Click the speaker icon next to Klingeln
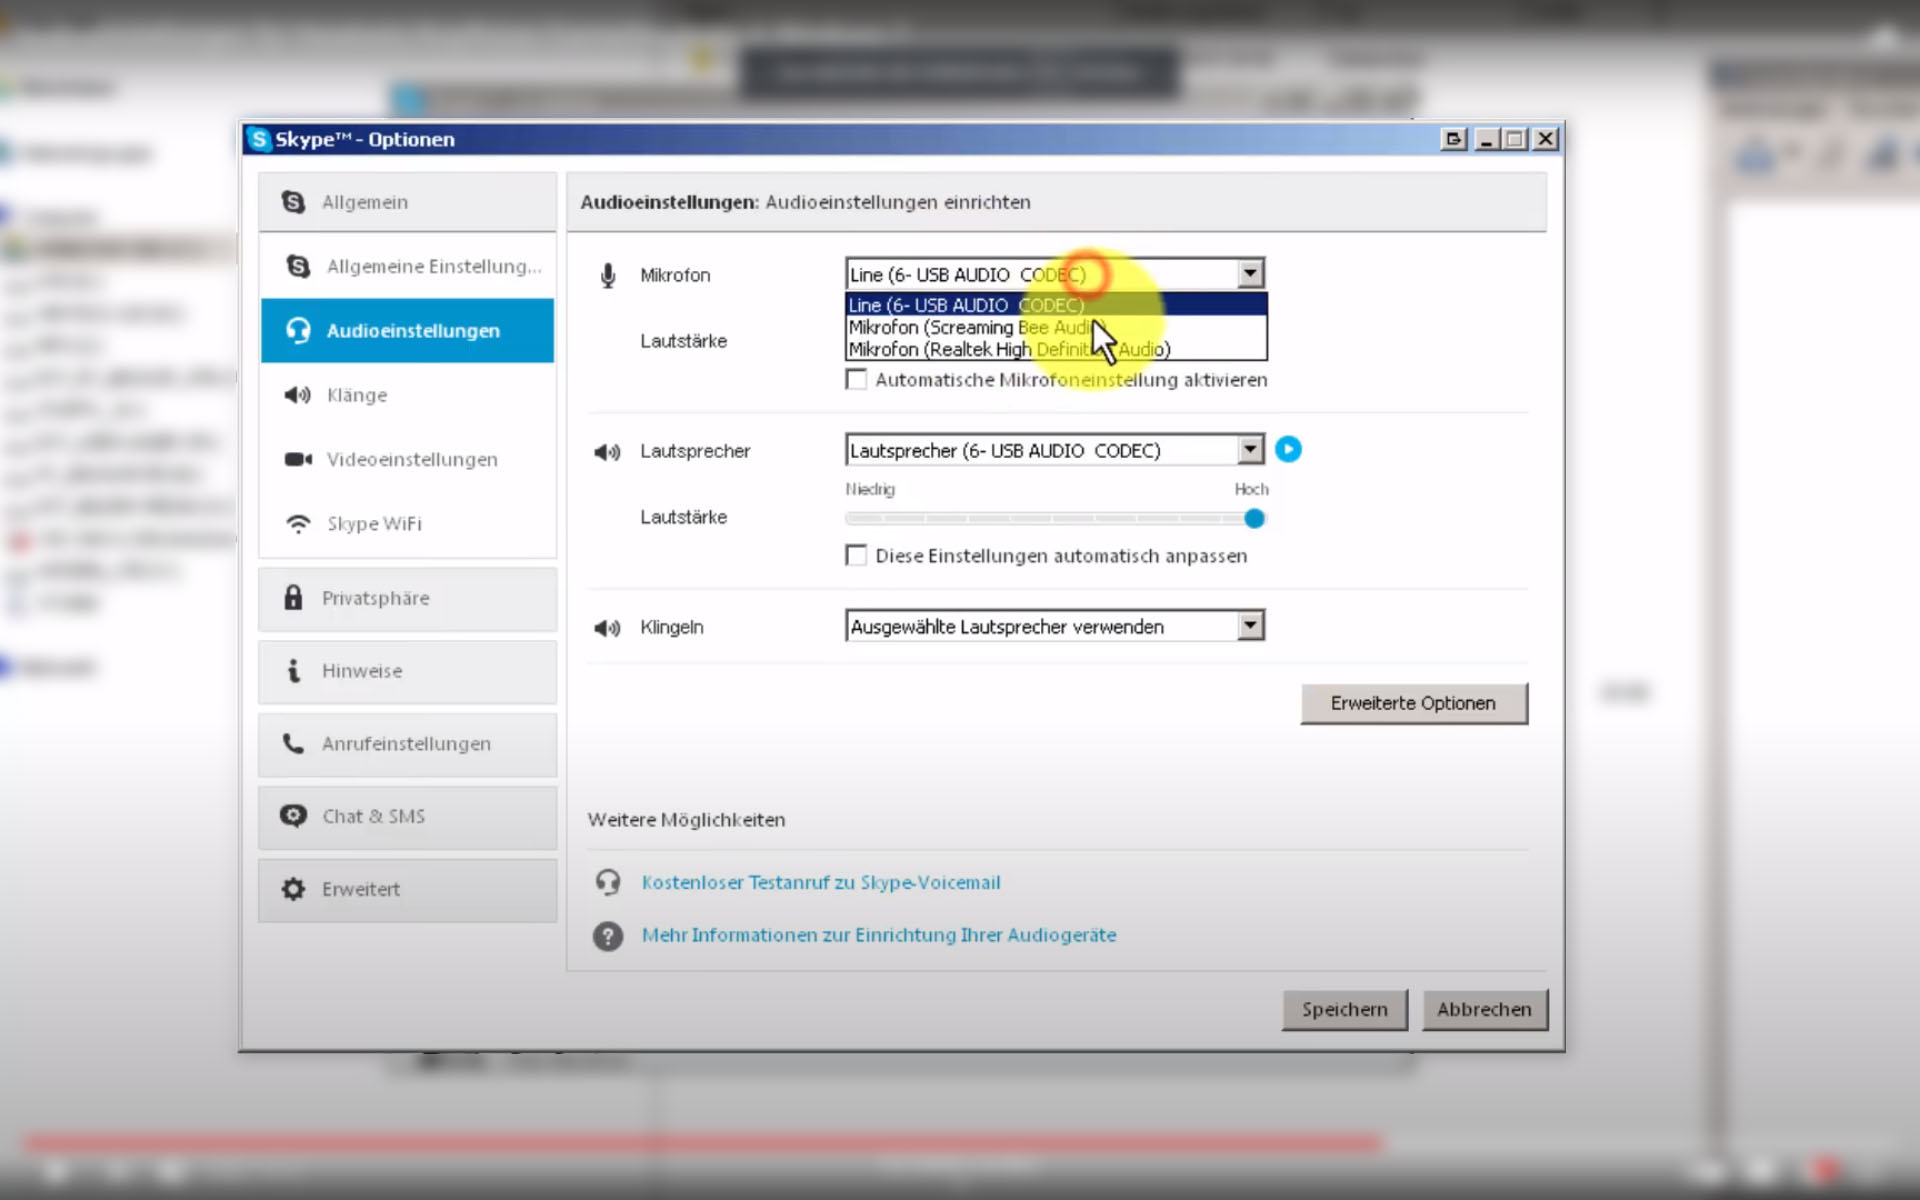The image size is (1920, 1200). pyautogui.click(x=607, y=628)
